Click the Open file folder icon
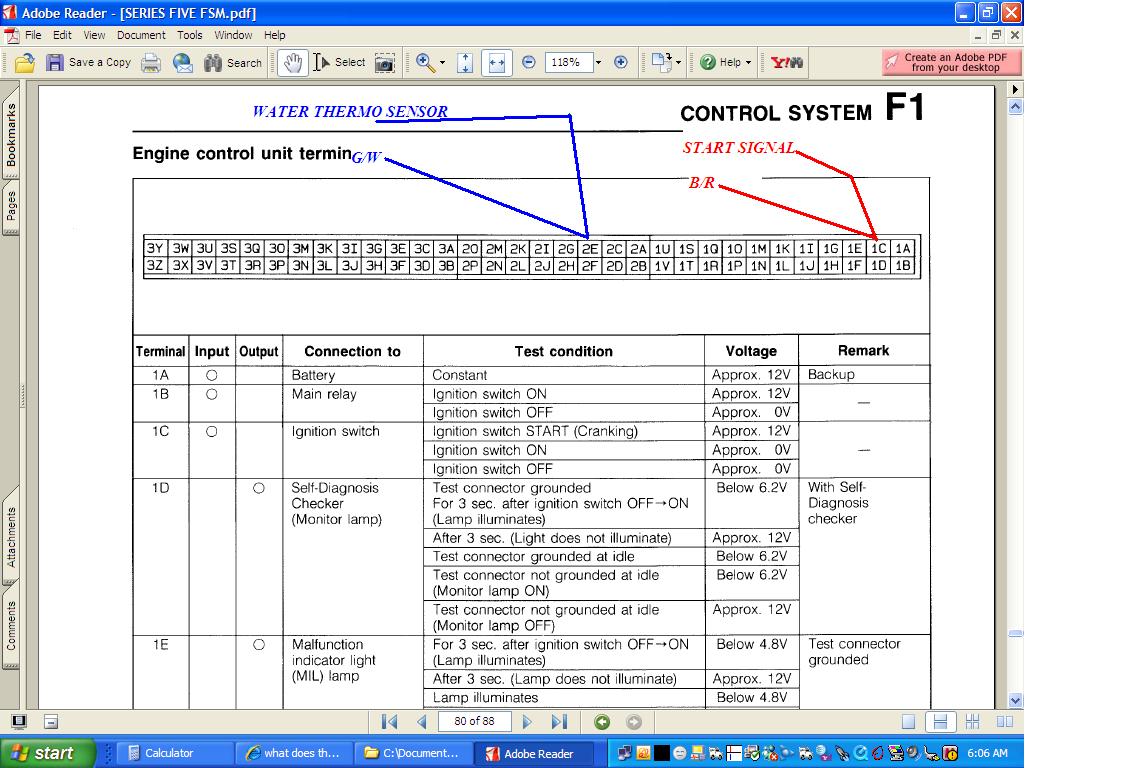The image size is (1140, 768). pos(25,63)
